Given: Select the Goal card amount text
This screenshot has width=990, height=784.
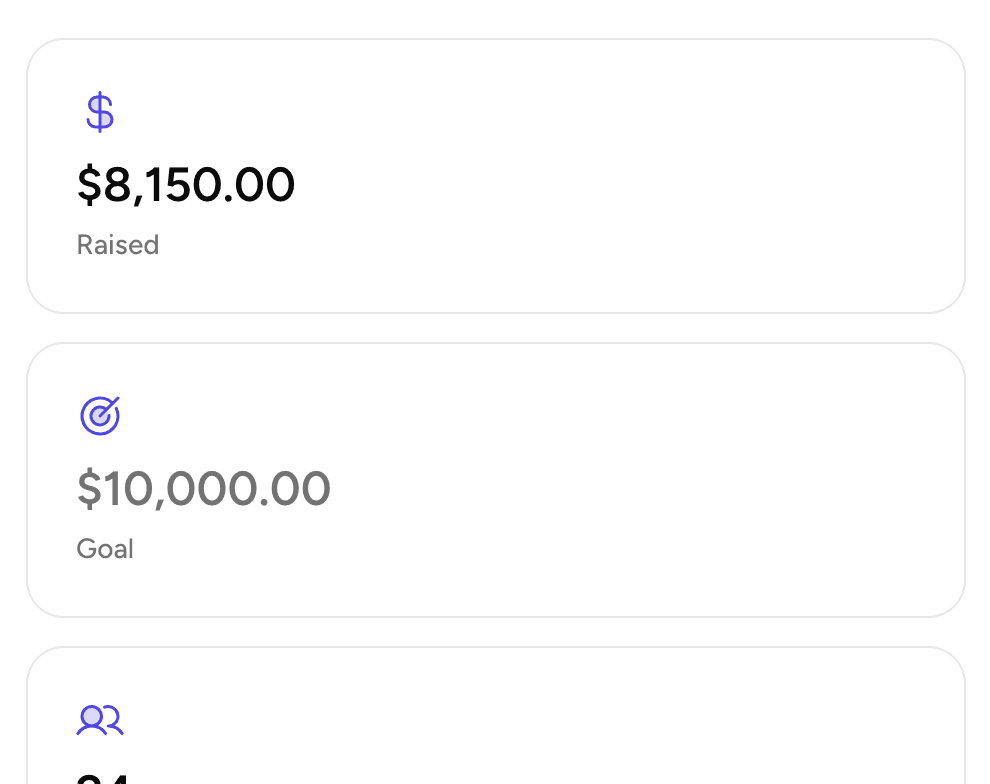Looking at the screenshot, I should [204, 488].
